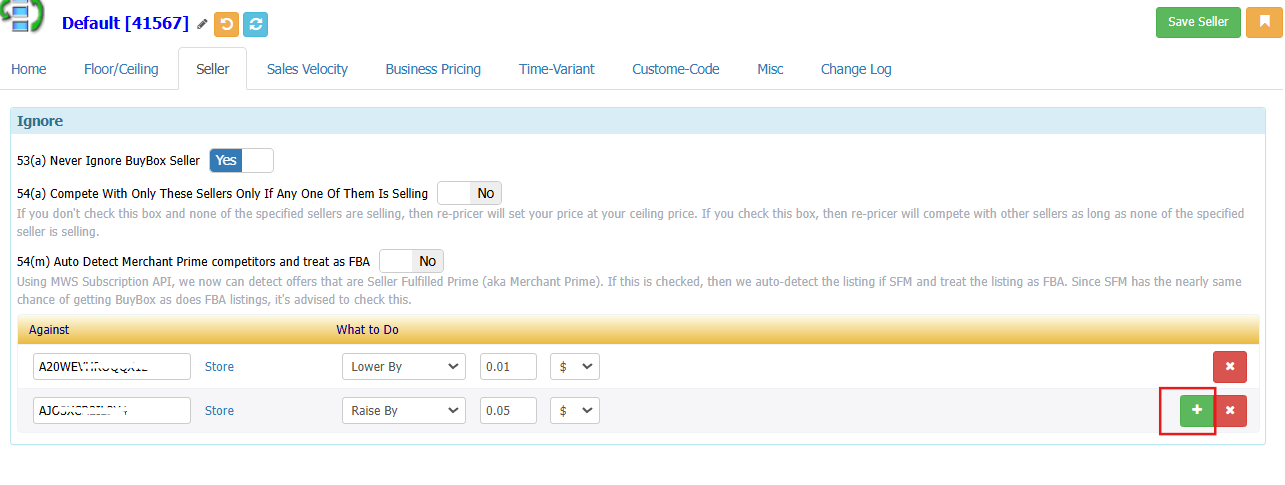Click the re-pricer logo icon

22,17
